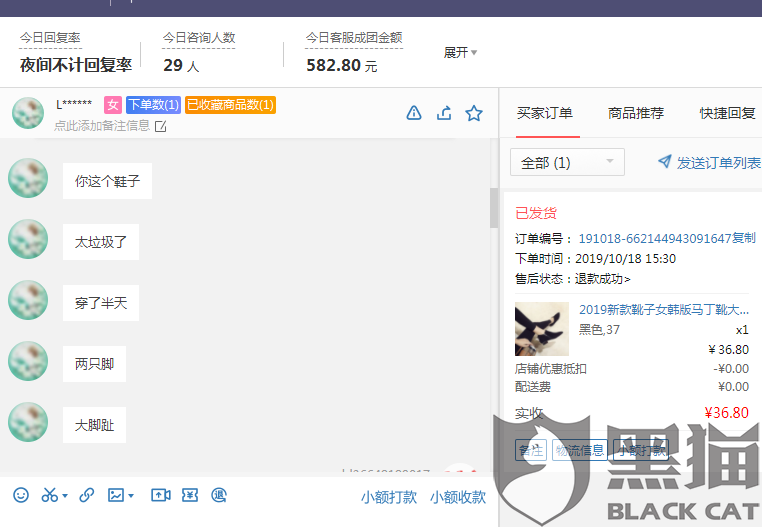Click the 今日咨询人数 label
Image resolution: width=762 pixels, height=527 pixels.
tap(199, 38)
